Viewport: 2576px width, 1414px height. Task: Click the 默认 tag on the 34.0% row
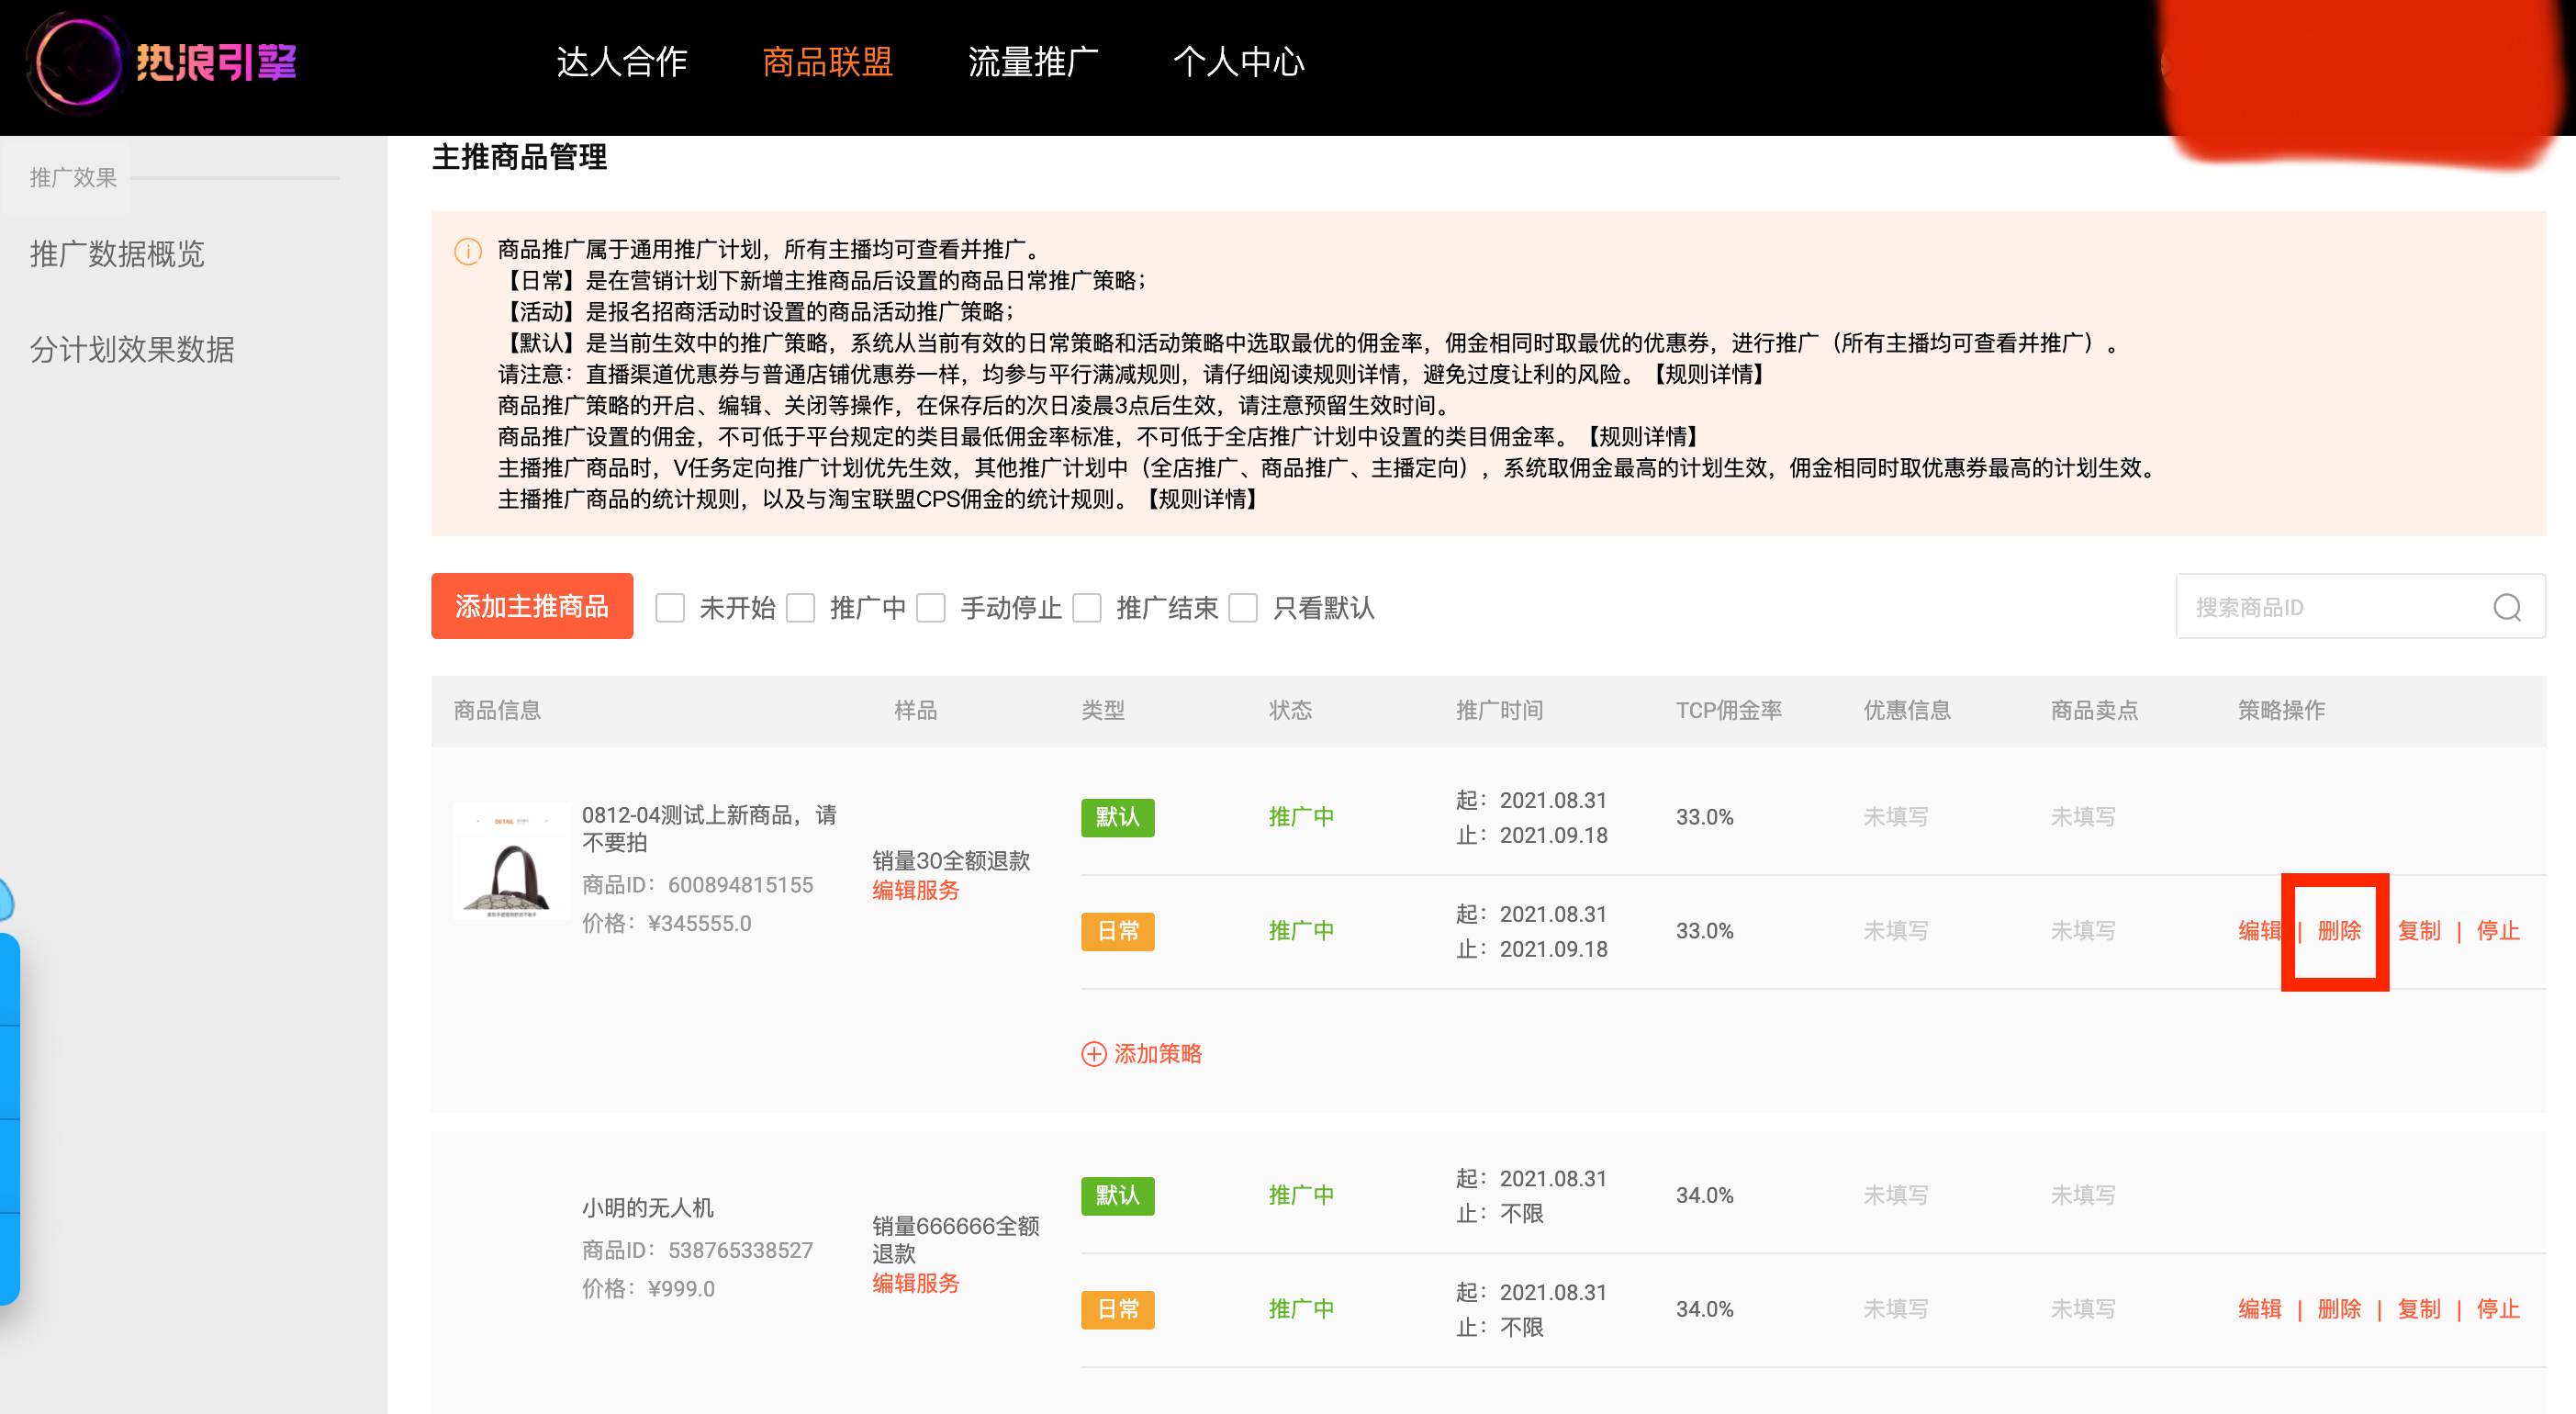point(1117,1195)
